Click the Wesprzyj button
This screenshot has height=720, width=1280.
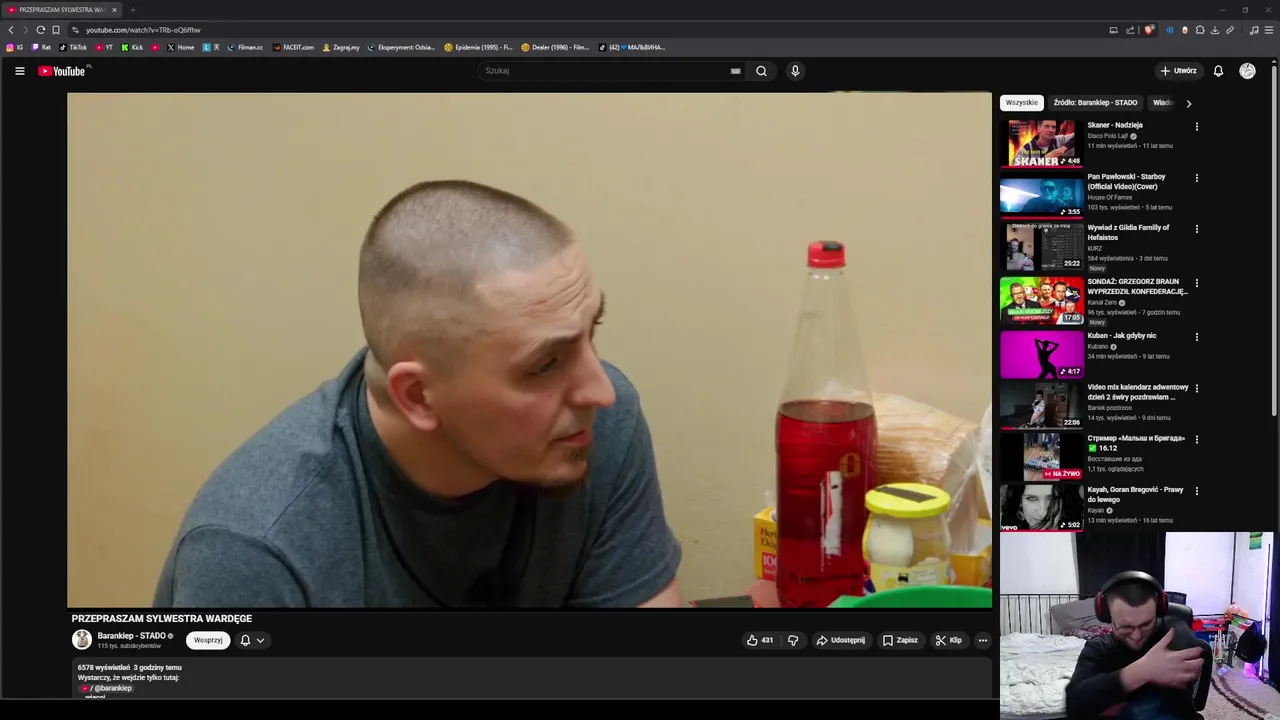208,640
